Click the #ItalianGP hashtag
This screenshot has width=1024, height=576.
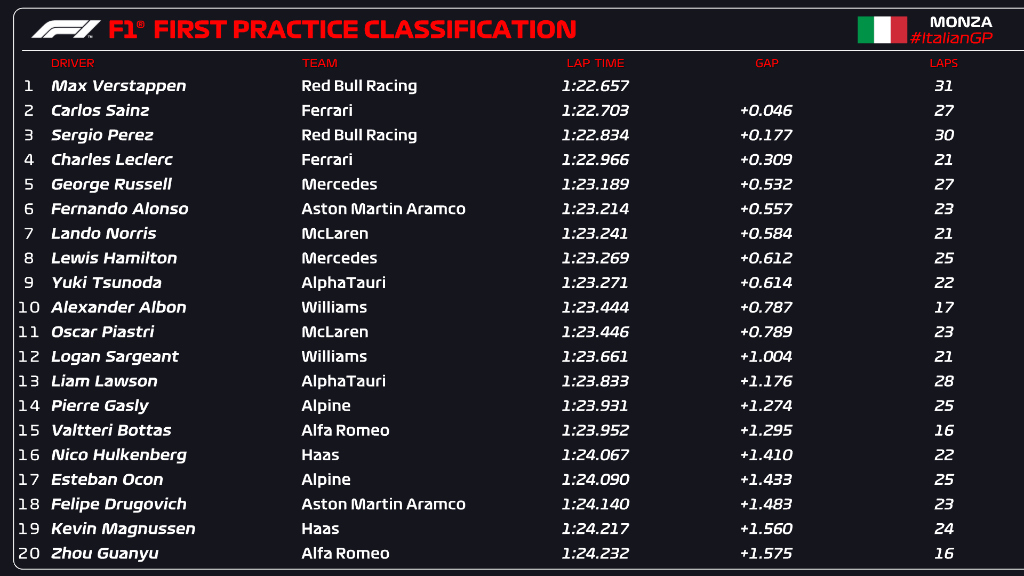pos(950,38)
